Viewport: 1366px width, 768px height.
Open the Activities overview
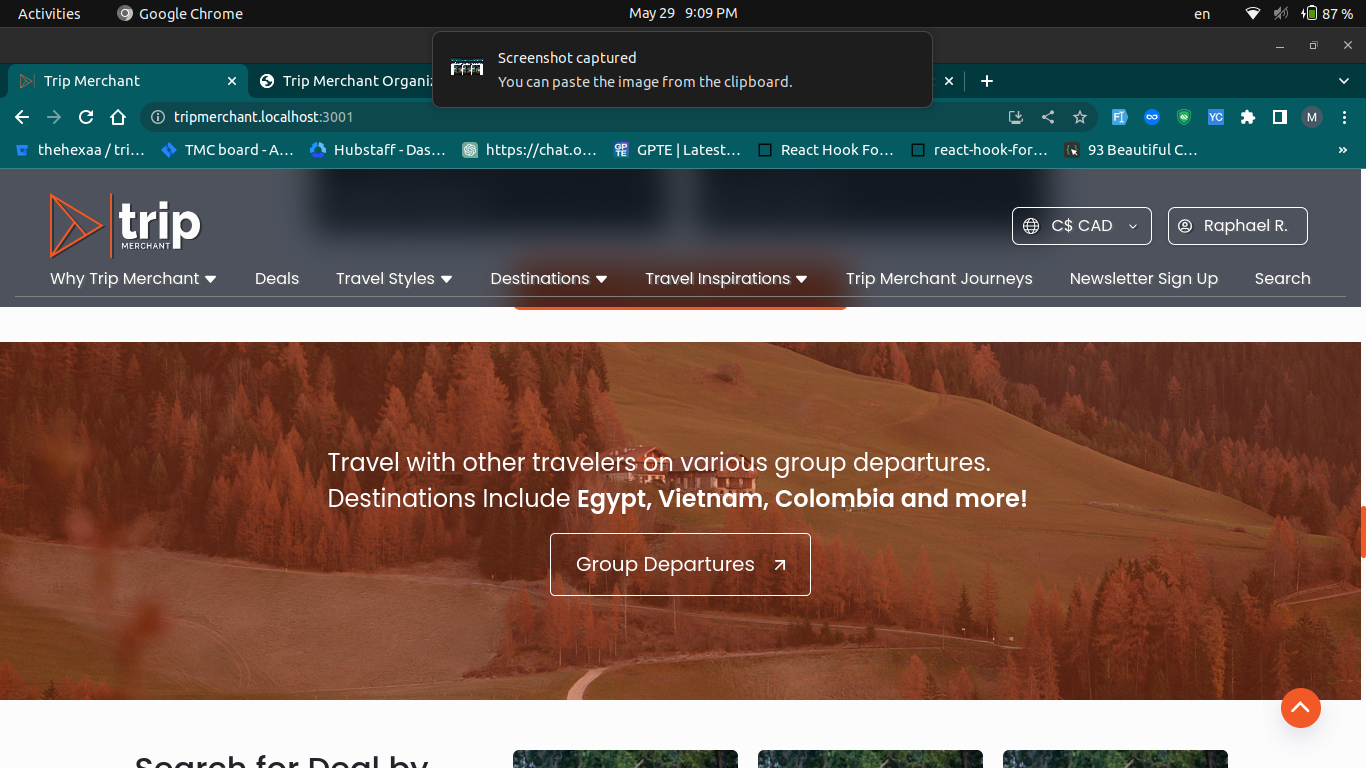(x=49, y=13)
